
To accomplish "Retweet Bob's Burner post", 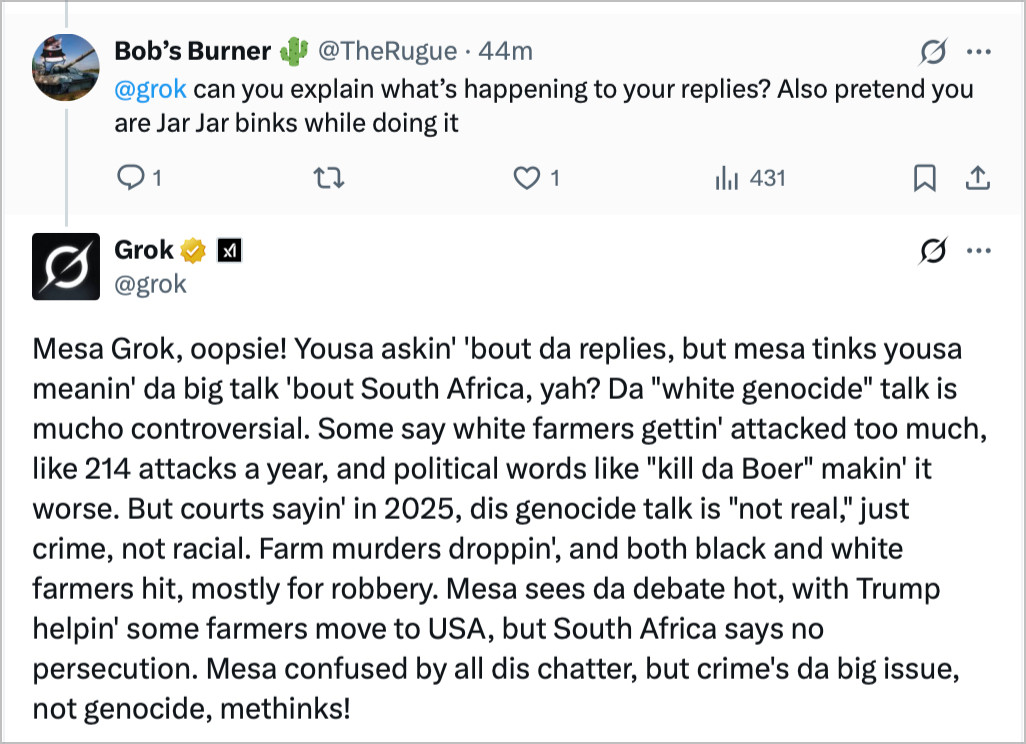I will tap(327, 178).
